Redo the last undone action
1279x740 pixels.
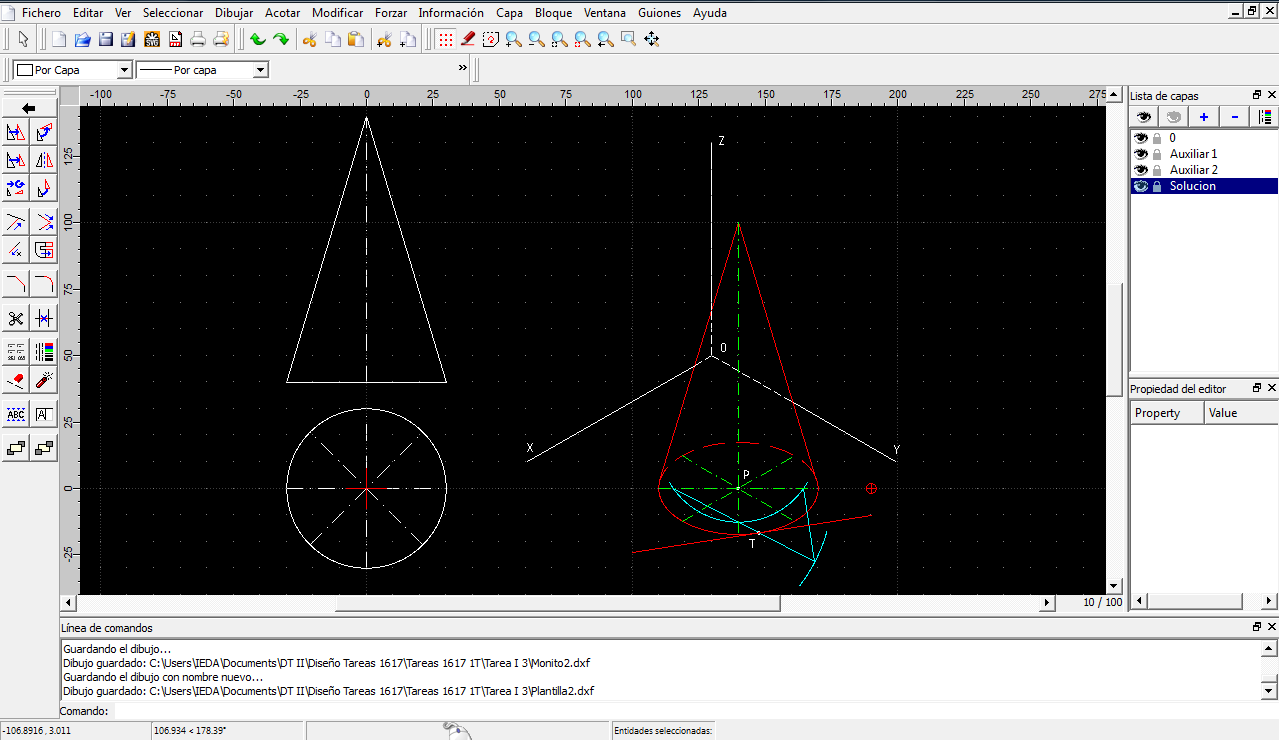point(281,39)
